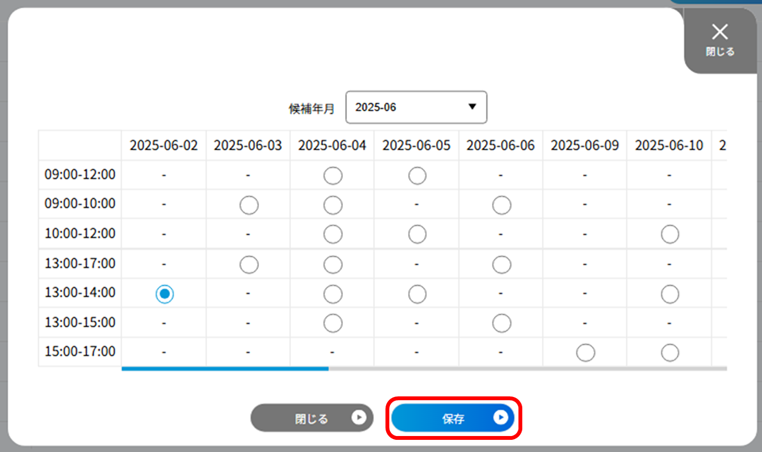Image resolution: width=762 pixels, height=452 pixels.
Task: Open the 候補年月 2025-06 dropdown
Action: [416, 107]
